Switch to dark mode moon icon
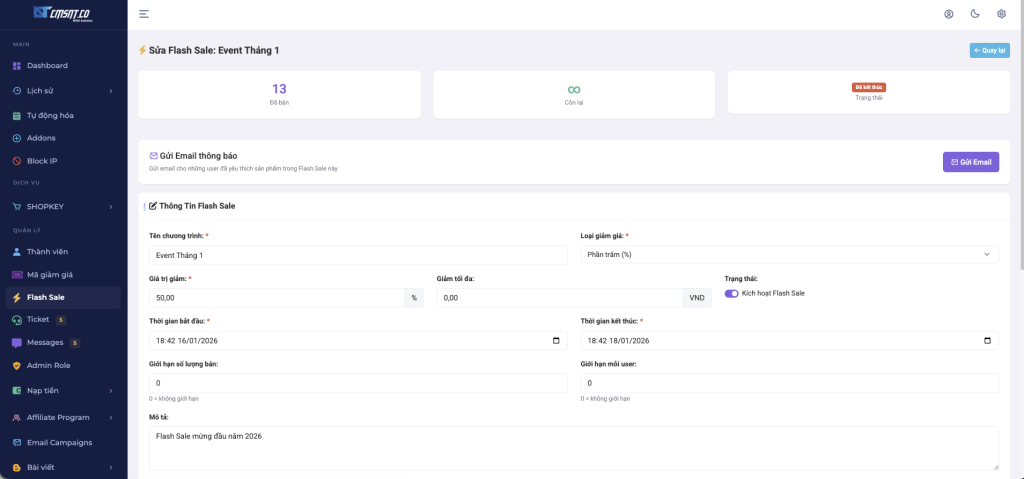 tap(975, 14)
